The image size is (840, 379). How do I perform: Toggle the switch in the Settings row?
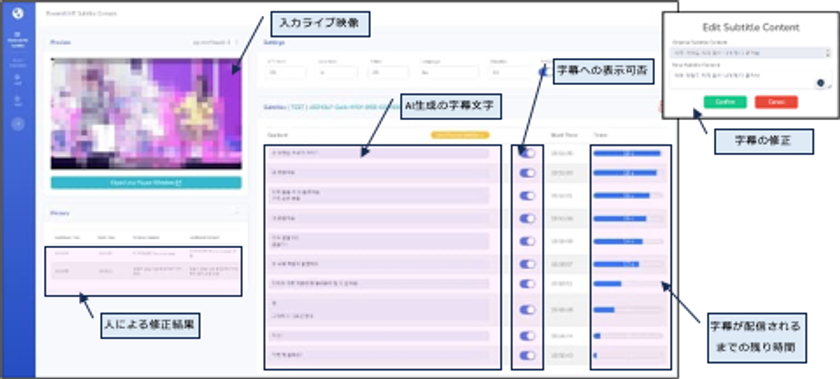point(544,72)
